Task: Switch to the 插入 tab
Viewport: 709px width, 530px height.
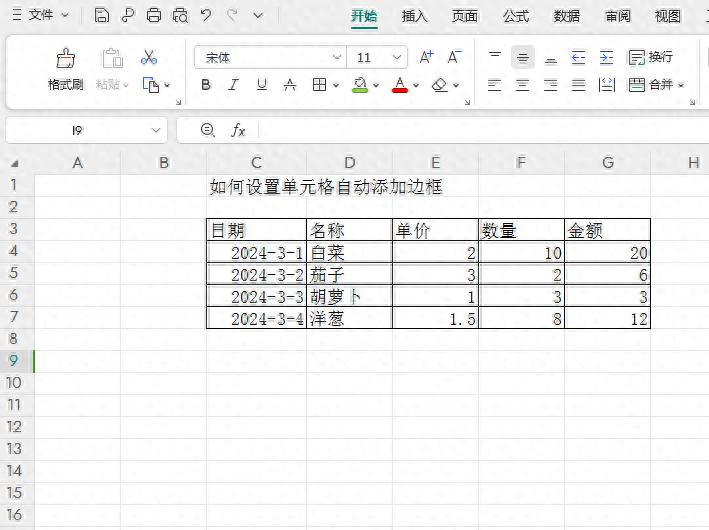Action: 414,16
